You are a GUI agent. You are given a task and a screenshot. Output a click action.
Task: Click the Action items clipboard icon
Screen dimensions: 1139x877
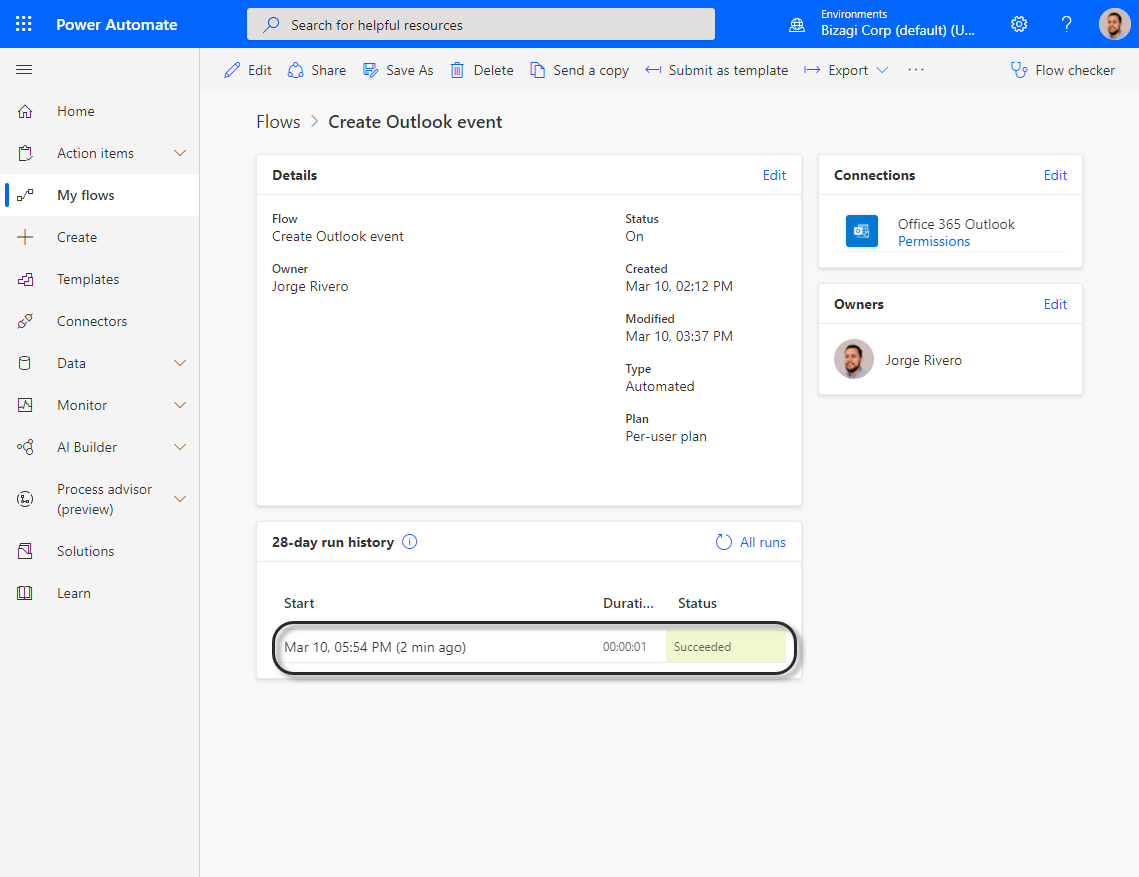tap(25, 153)
